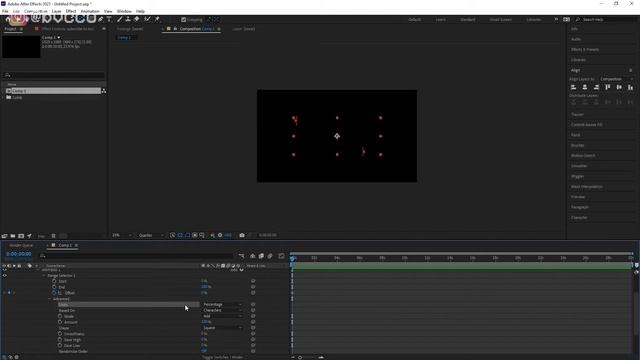Toggle eye visibility for Range Selector 1
The width and height of the screenshot is (640, 360).
coord(4,276)
